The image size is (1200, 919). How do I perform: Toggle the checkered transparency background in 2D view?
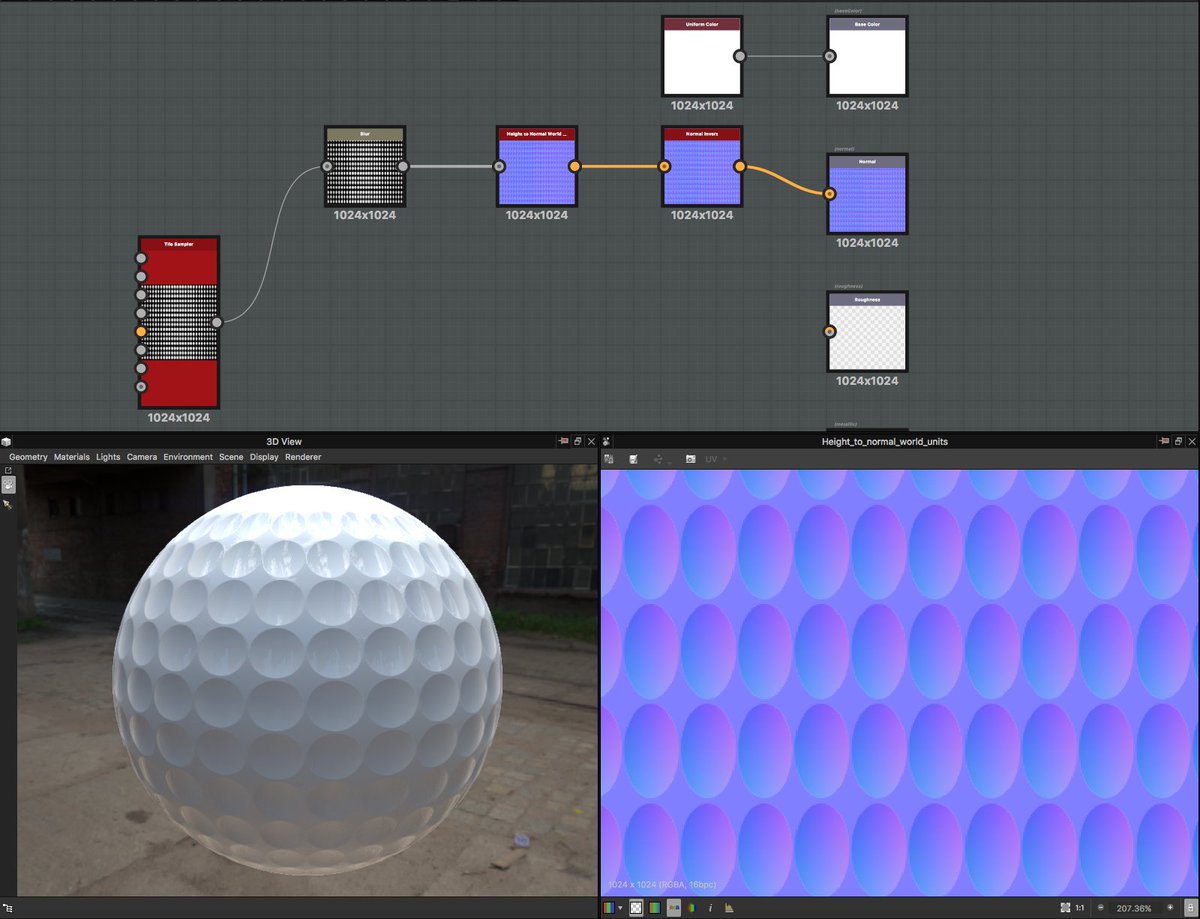coord(636,907)
